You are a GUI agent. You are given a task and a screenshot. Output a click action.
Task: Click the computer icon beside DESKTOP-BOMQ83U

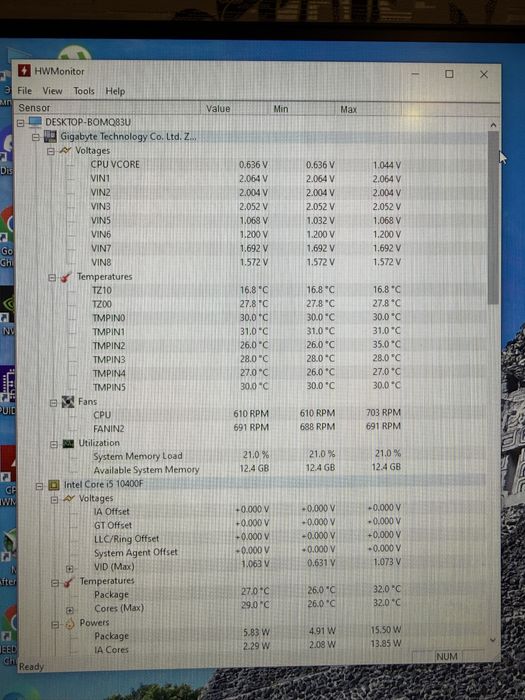coord(35,122)
